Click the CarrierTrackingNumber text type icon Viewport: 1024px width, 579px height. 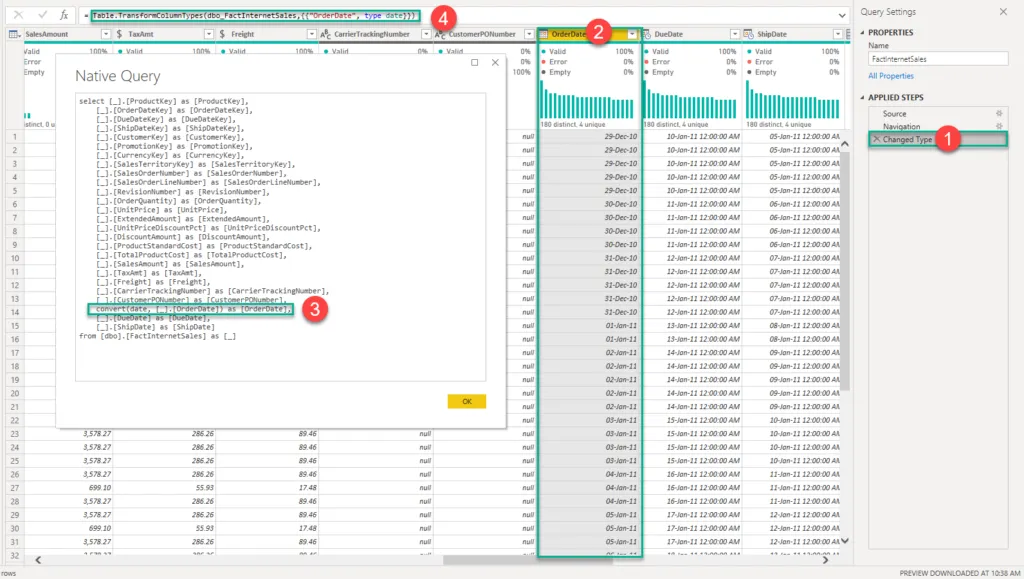point(325,34)
